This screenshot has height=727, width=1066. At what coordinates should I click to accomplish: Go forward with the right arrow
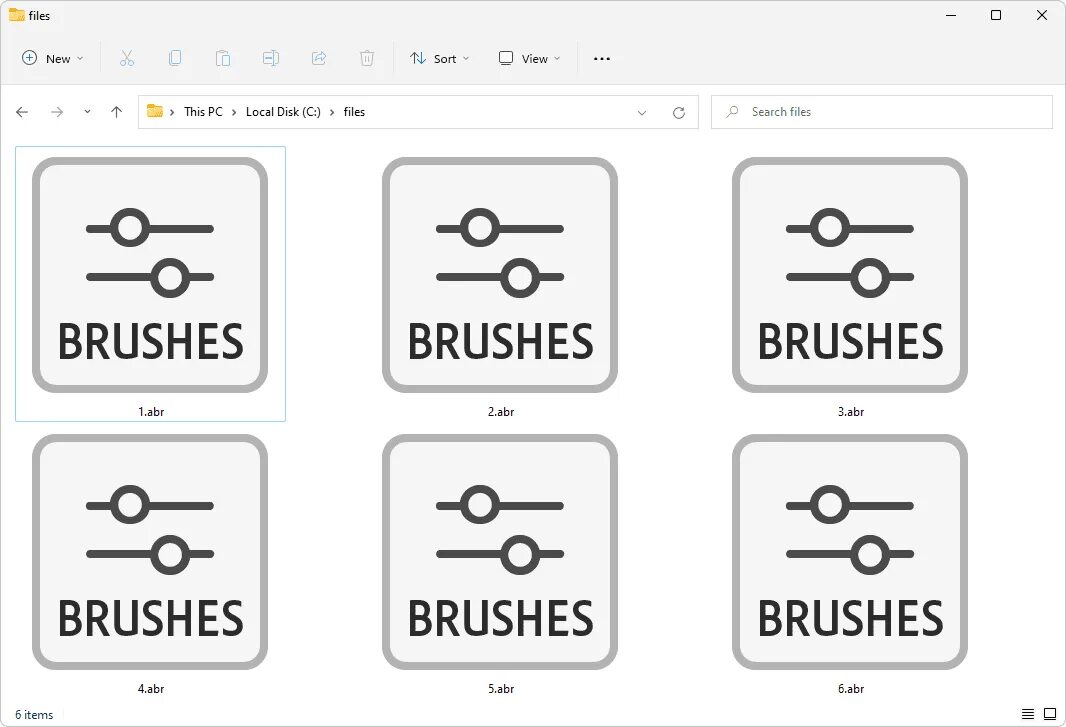[57, 112]
